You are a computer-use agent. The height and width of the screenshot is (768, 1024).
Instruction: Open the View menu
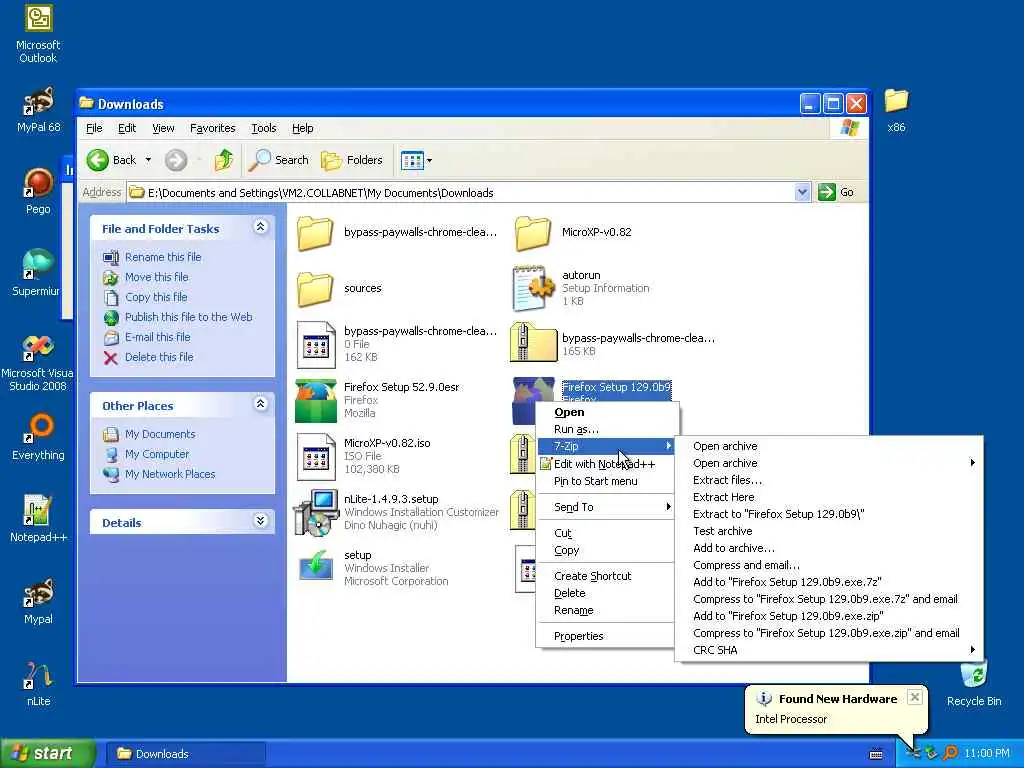[x=163, y=128]
